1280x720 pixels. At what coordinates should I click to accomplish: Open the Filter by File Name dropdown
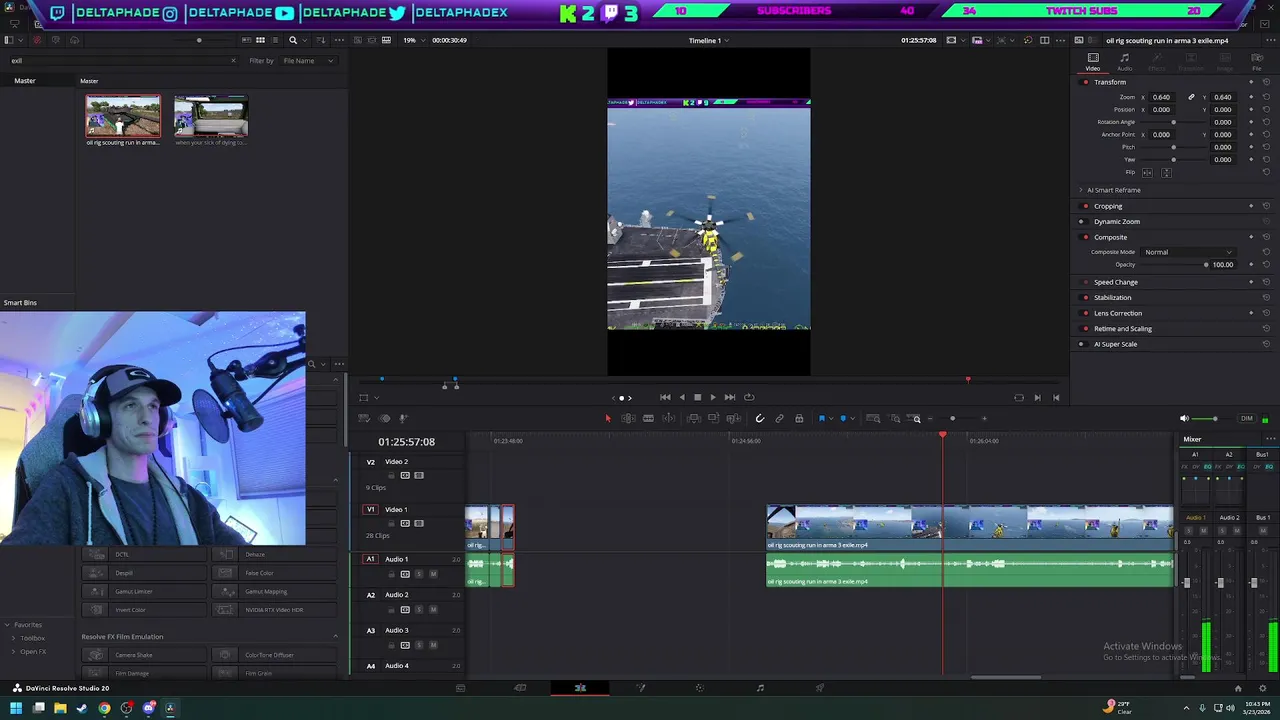308,61
